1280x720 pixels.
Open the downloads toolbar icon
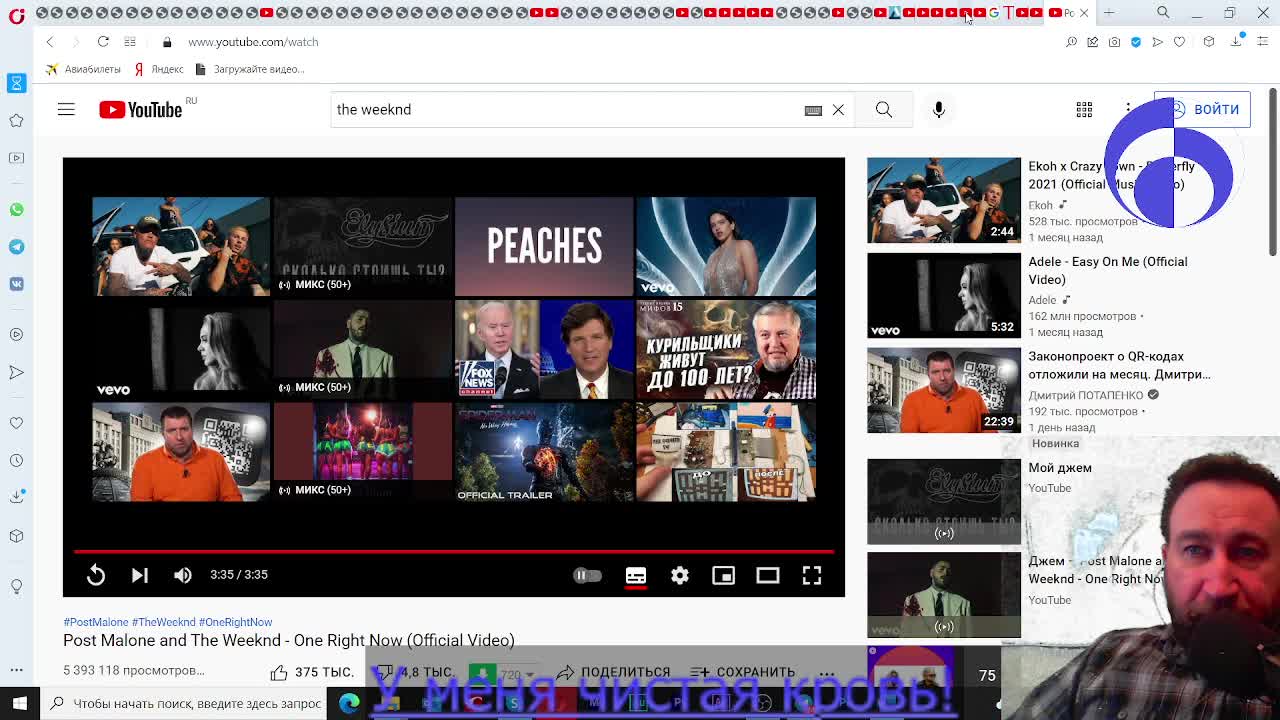[1237, 42]
